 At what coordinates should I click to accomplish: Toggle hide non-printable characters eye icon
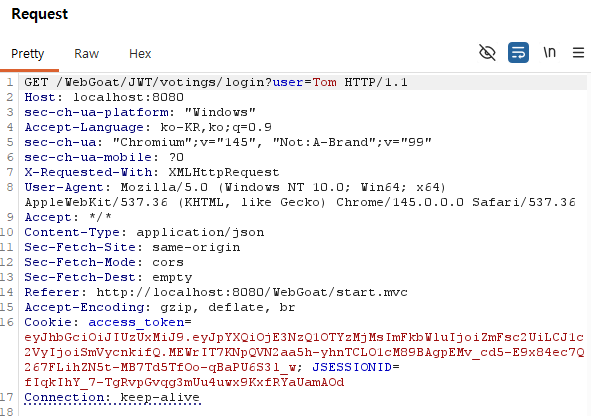(x=487, y=52)
